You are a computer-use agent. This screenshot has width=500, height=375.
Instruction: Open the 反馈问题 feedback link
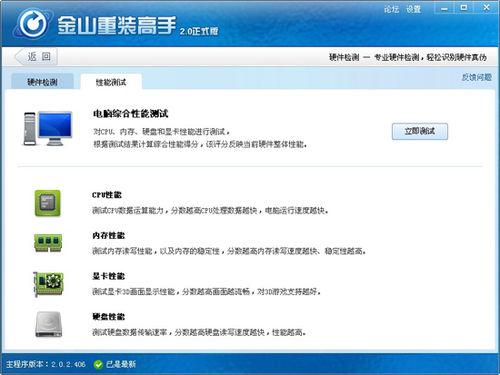point(477,77)
